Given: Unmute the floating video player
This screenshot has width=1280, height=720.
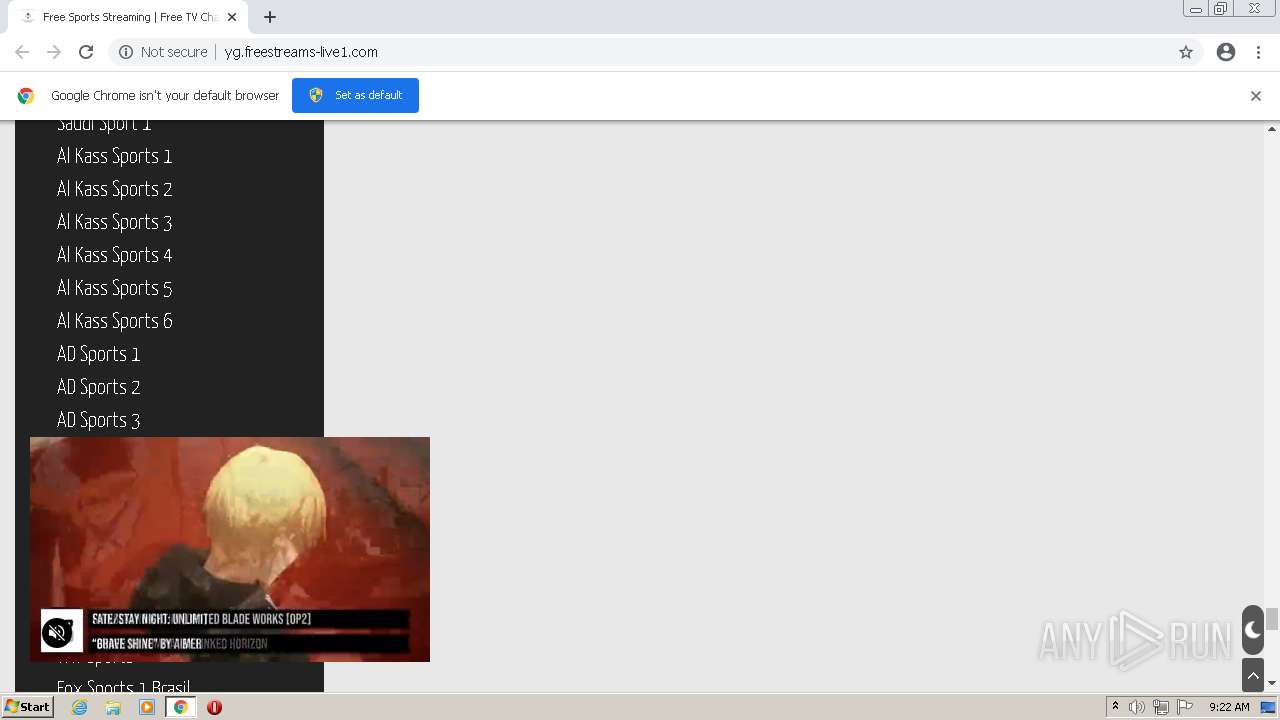Looking at the screenshot, I should click(57, 632).
